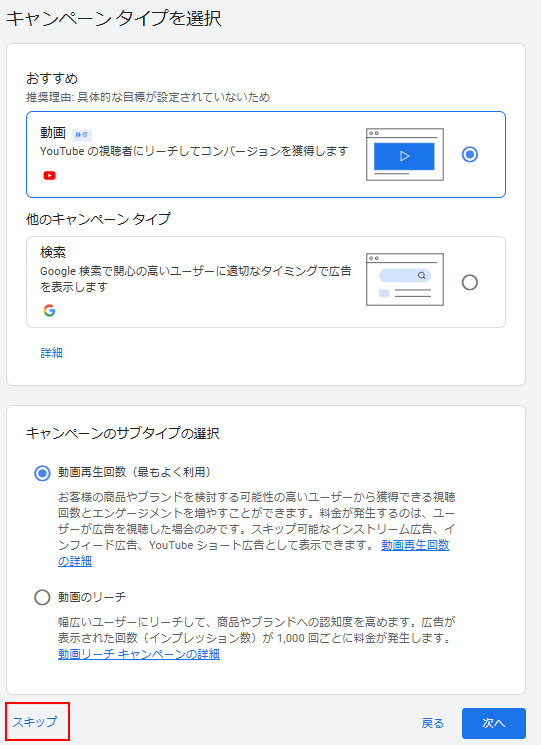Click the YouTube logo icon under 動画
The height and width of the screenshot is (745, 541).
tap(49, 176)
